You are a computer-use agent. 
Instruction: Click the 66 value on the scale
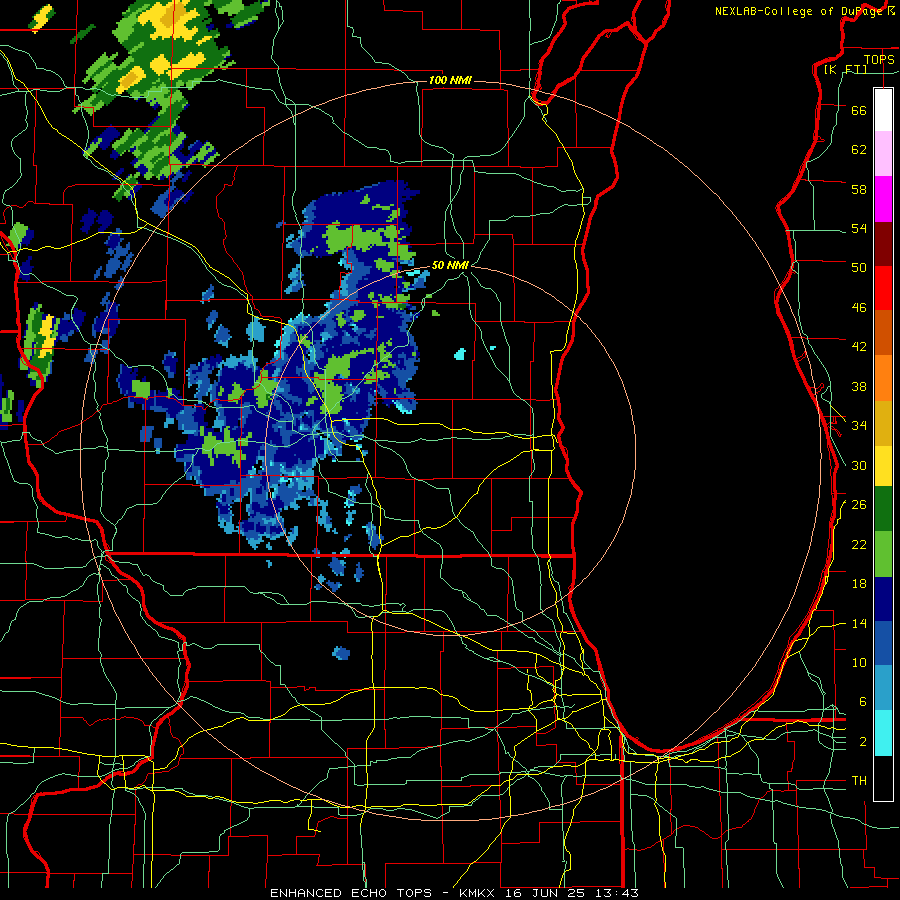859,110
